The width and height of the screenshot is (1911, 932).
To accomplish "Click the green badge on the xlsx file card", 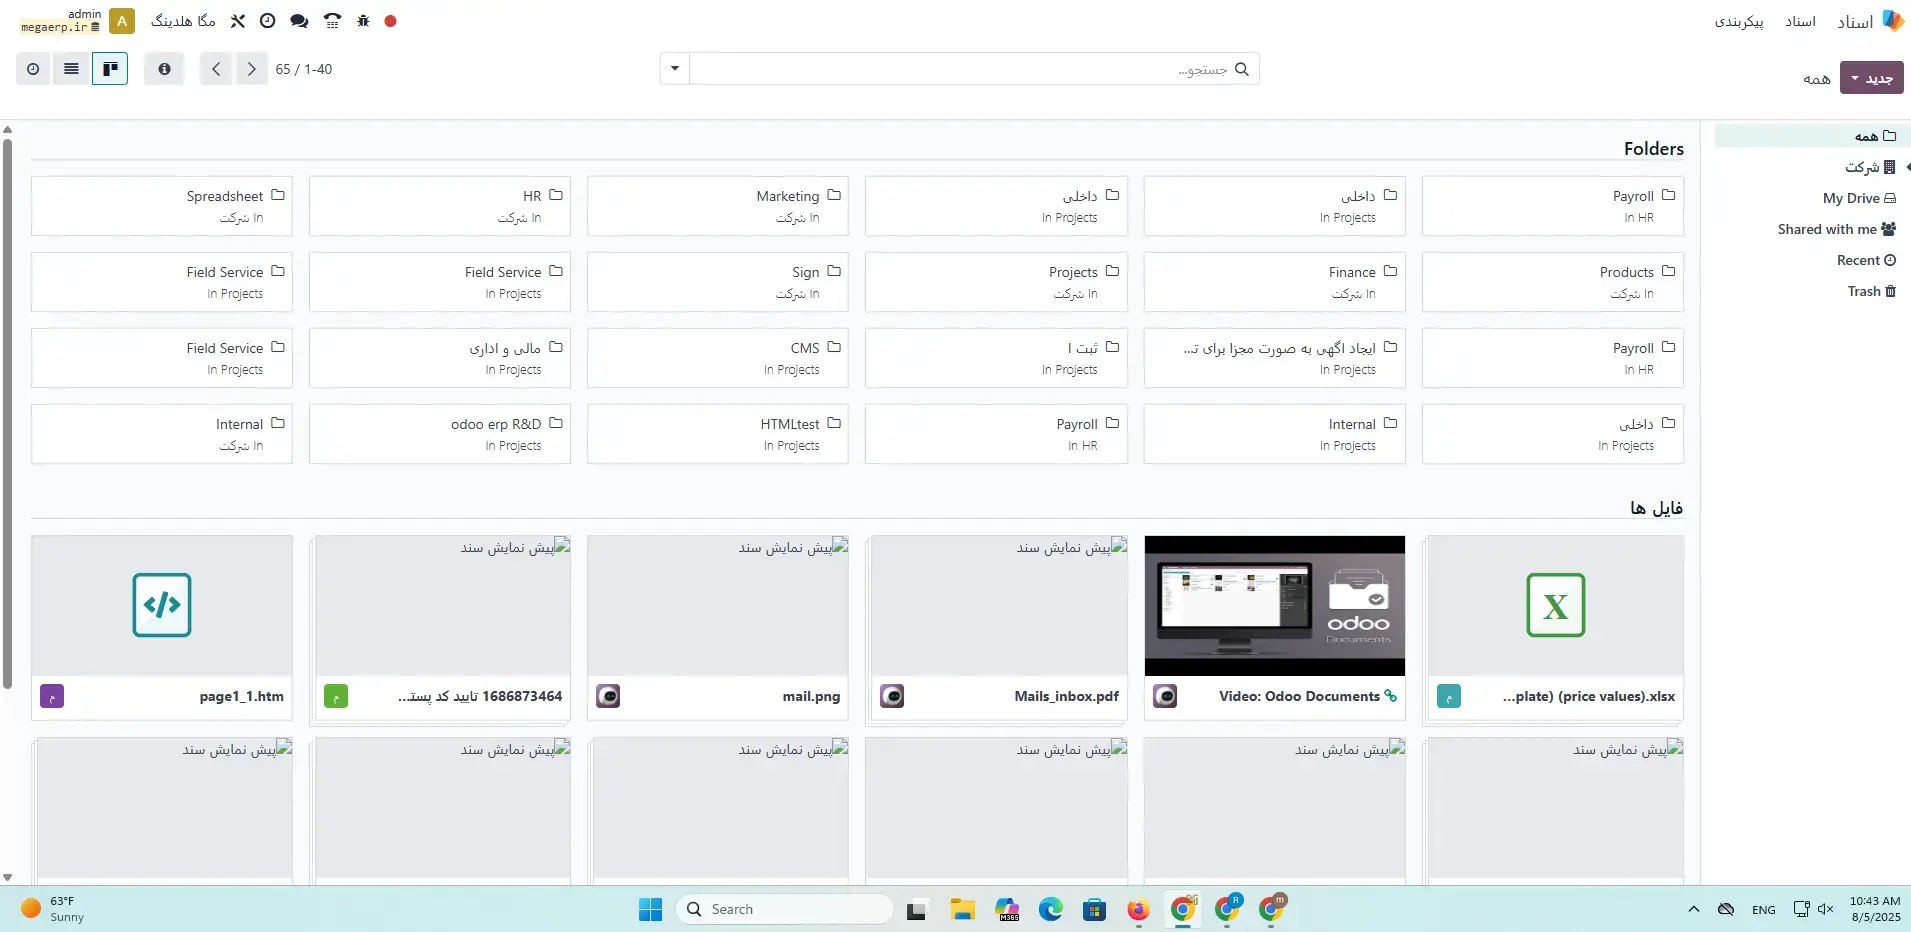I will pyautogui.click(x=1450, y=696).
